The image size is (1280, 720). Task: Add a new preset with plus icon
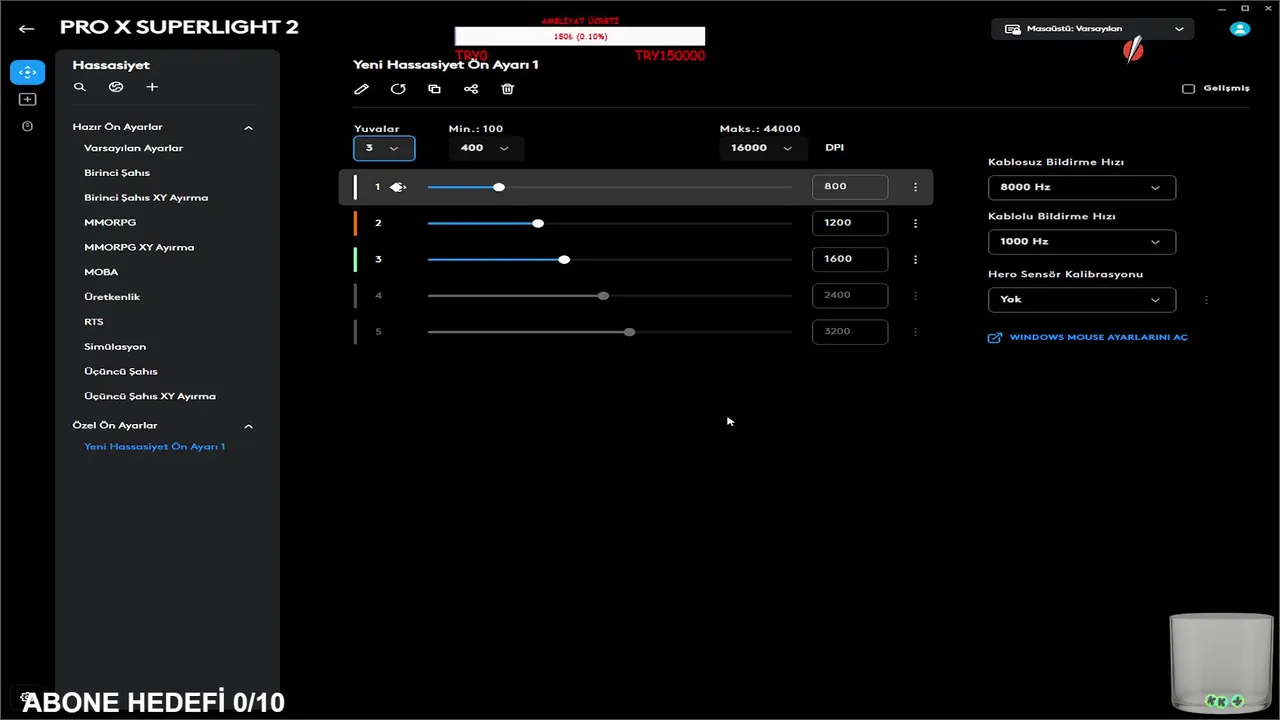coord(152,87)
